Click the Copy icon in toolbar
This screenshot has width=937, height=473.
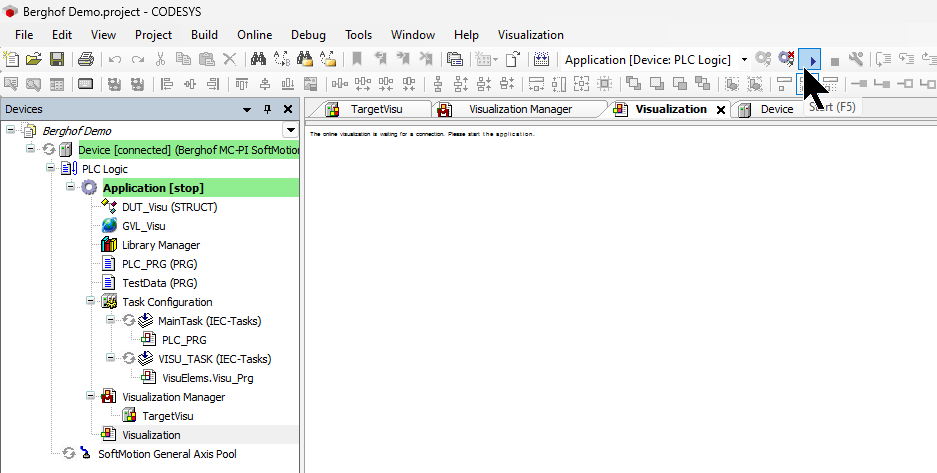pos(183,59)
